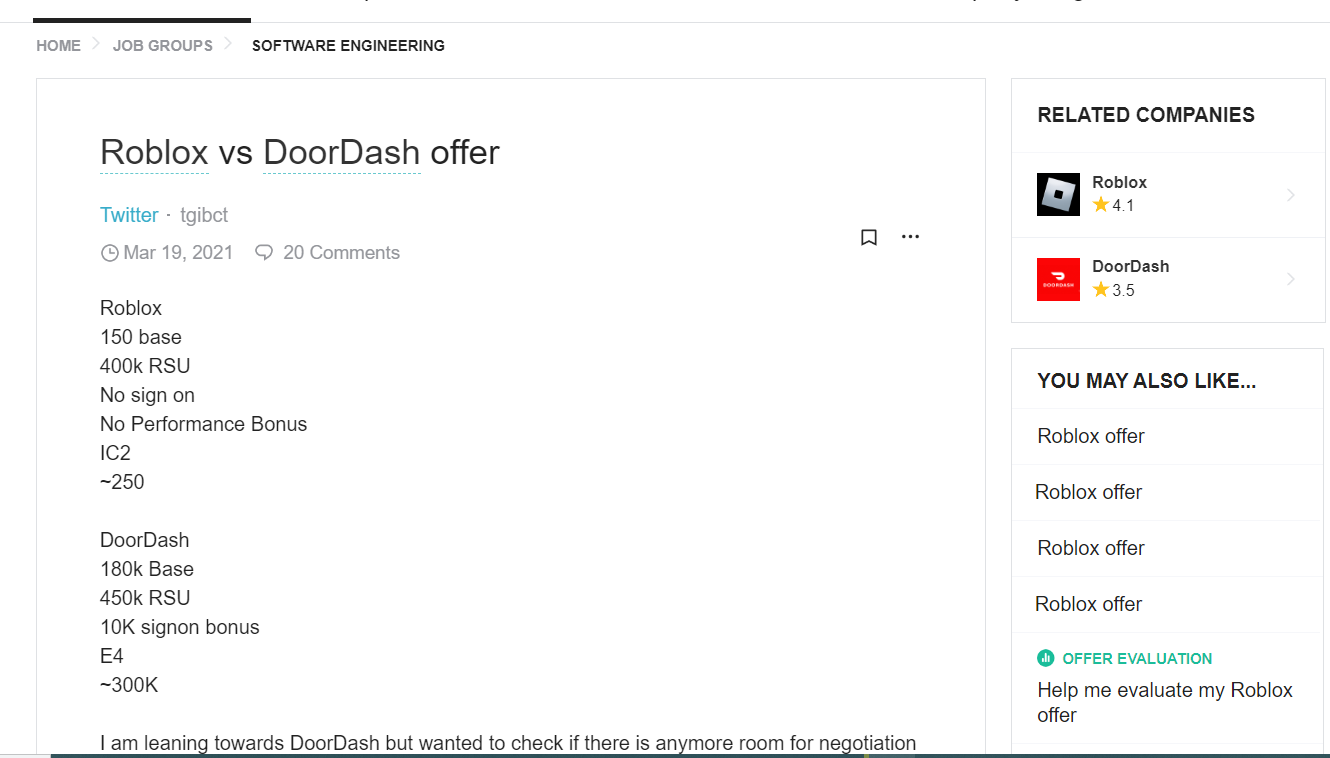Open Help me evaluate my Roblox offer
Viewport: 1330px width, 758px height.
pyautogui.click(x=1165, y=702)
